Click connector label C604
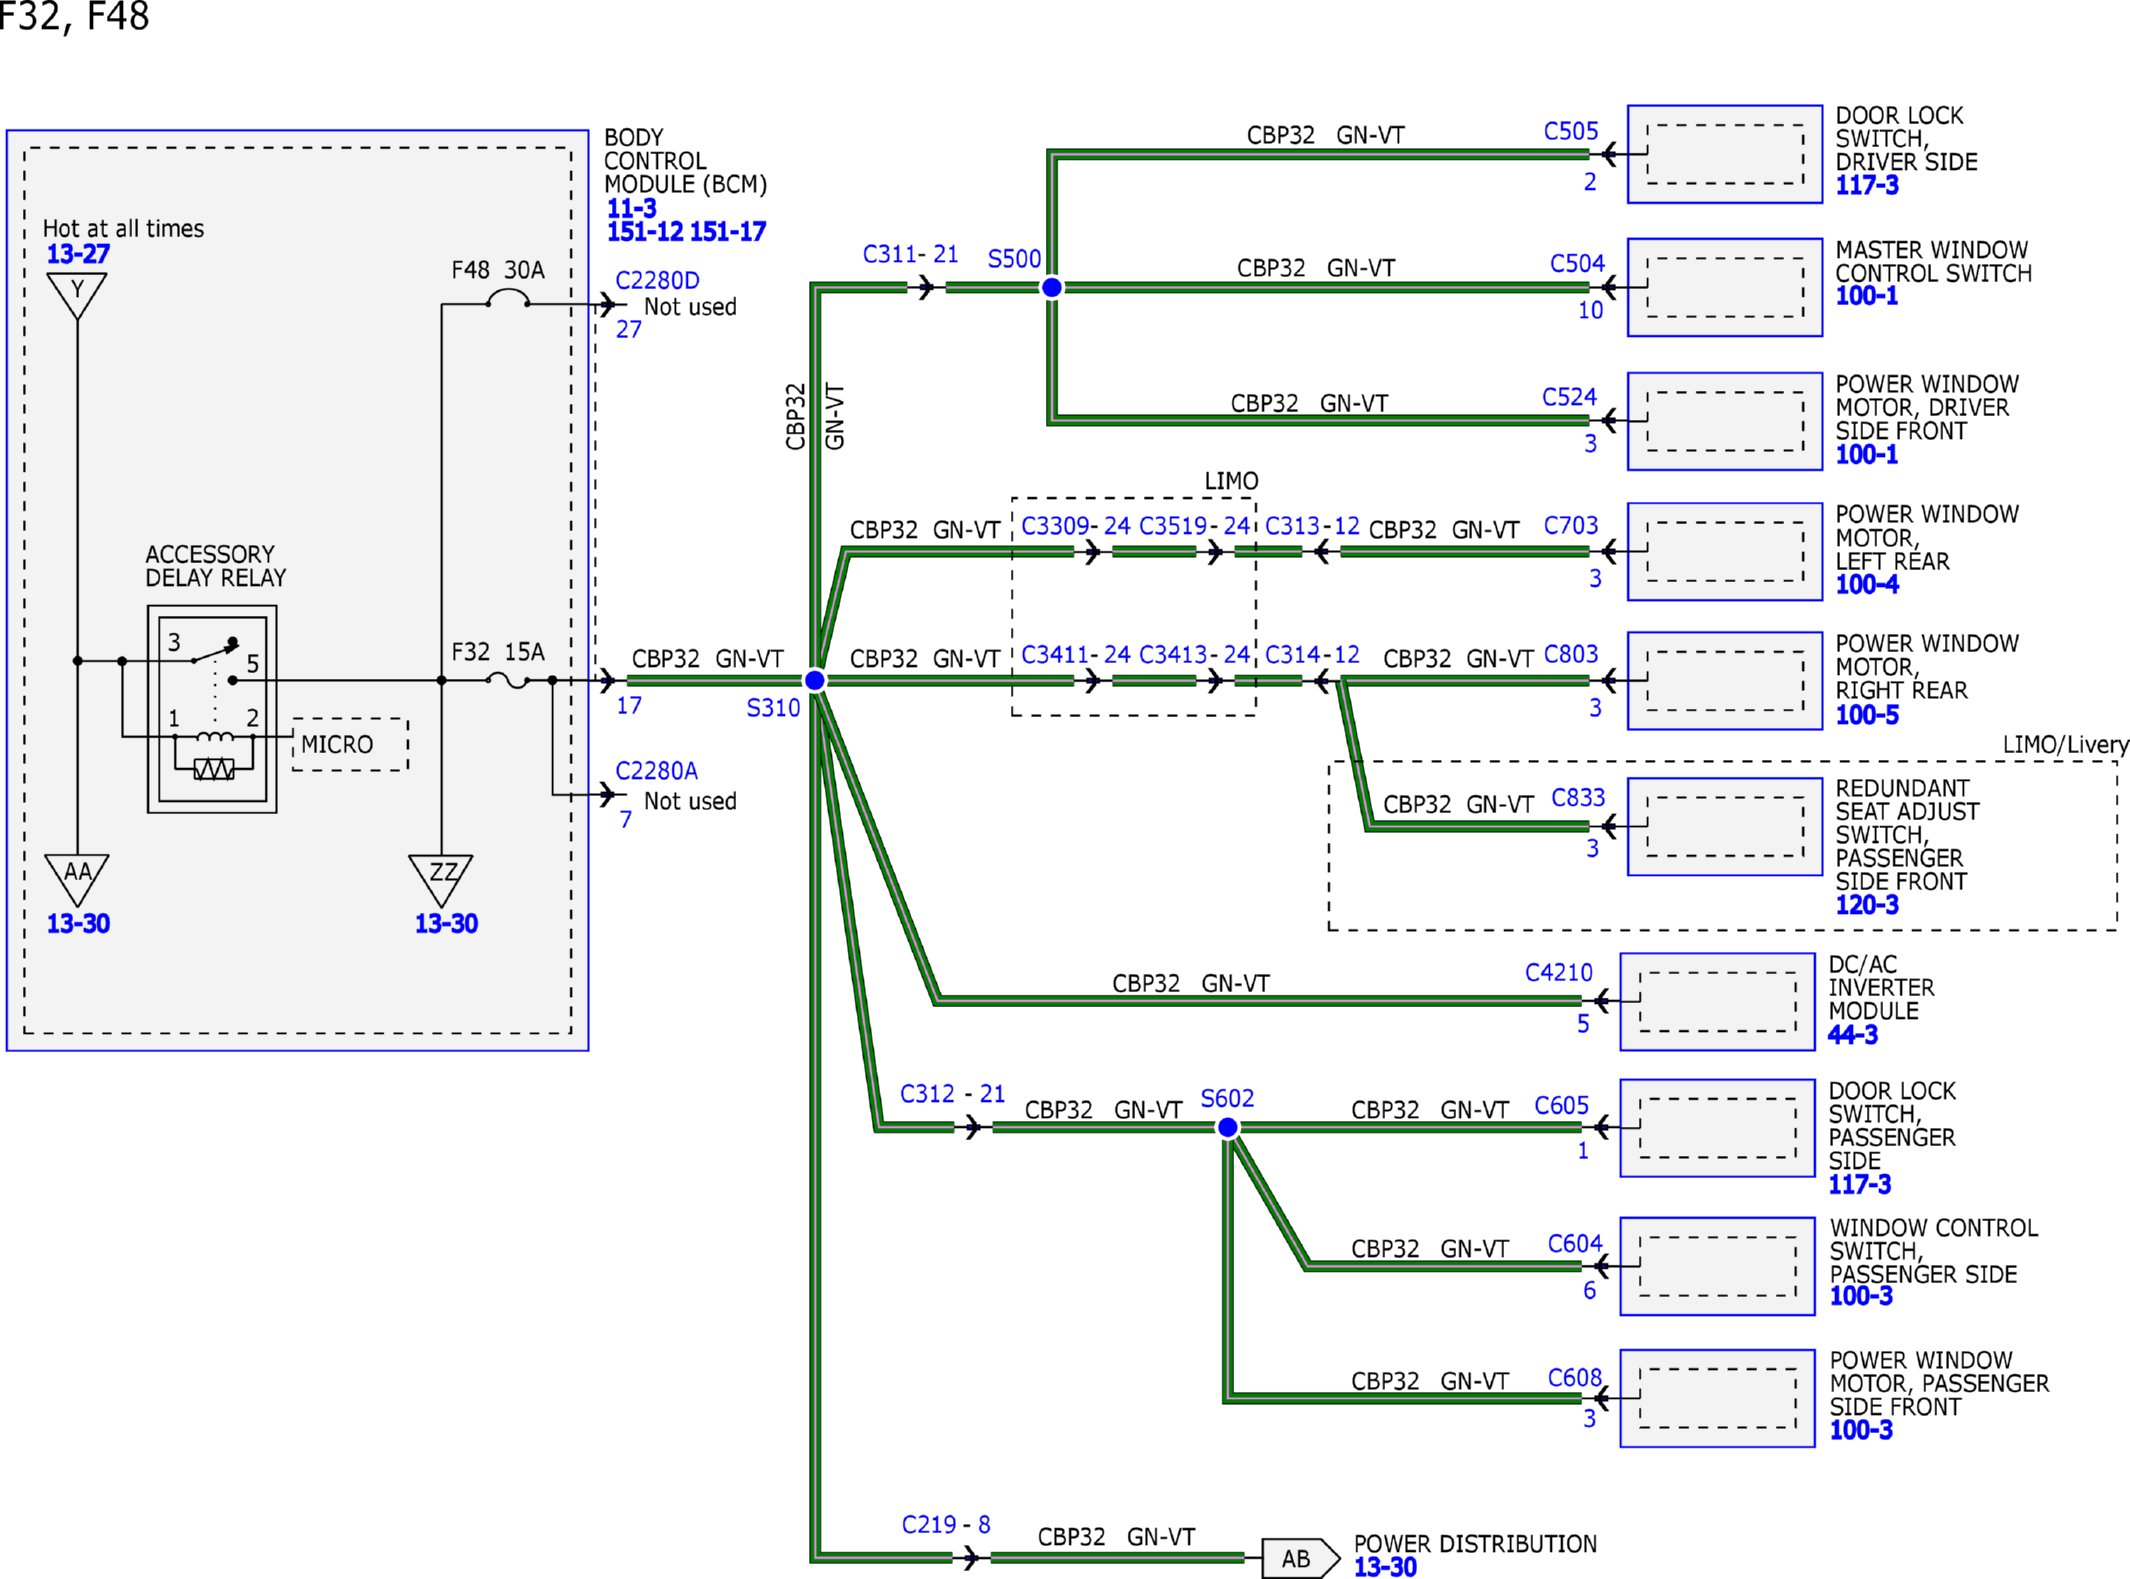 [x=1575, y=1244]
